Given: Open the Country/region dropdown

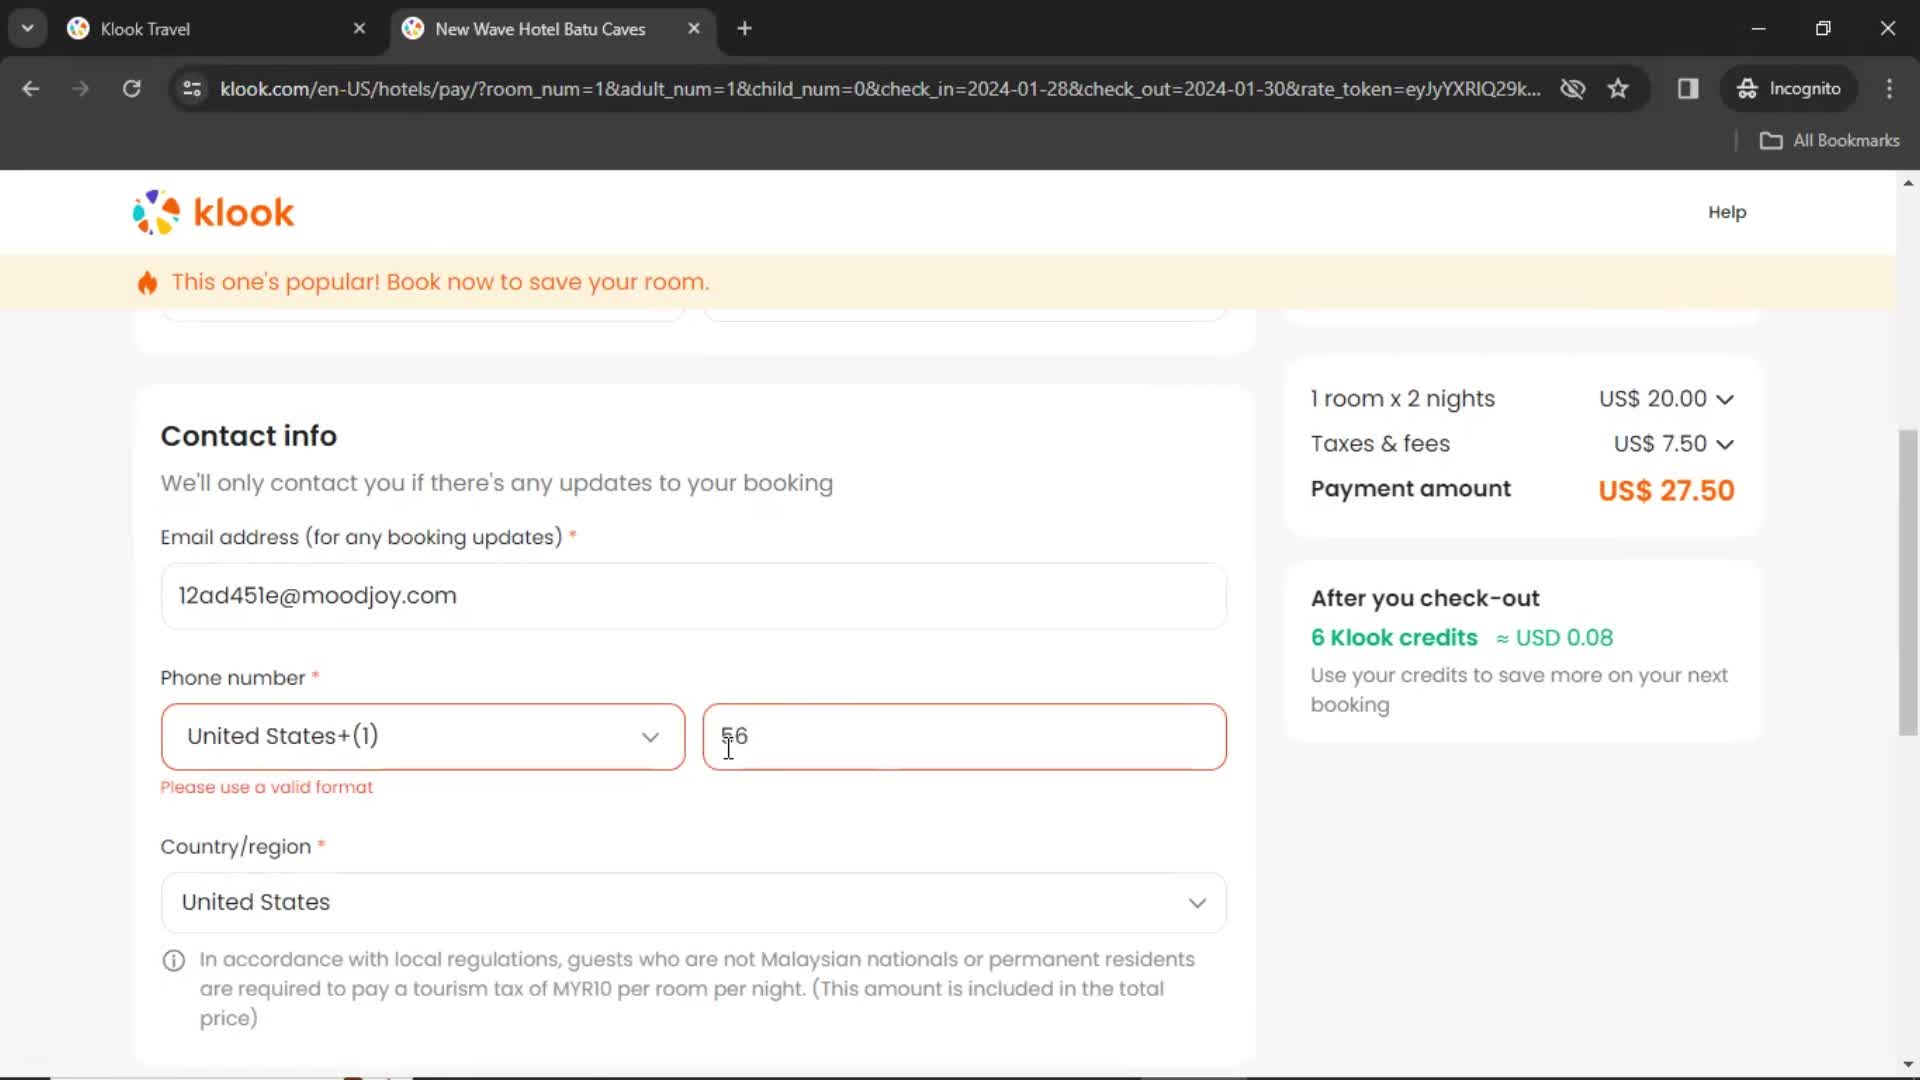Looking at the screenshot, I should click(x=692, y=902).
